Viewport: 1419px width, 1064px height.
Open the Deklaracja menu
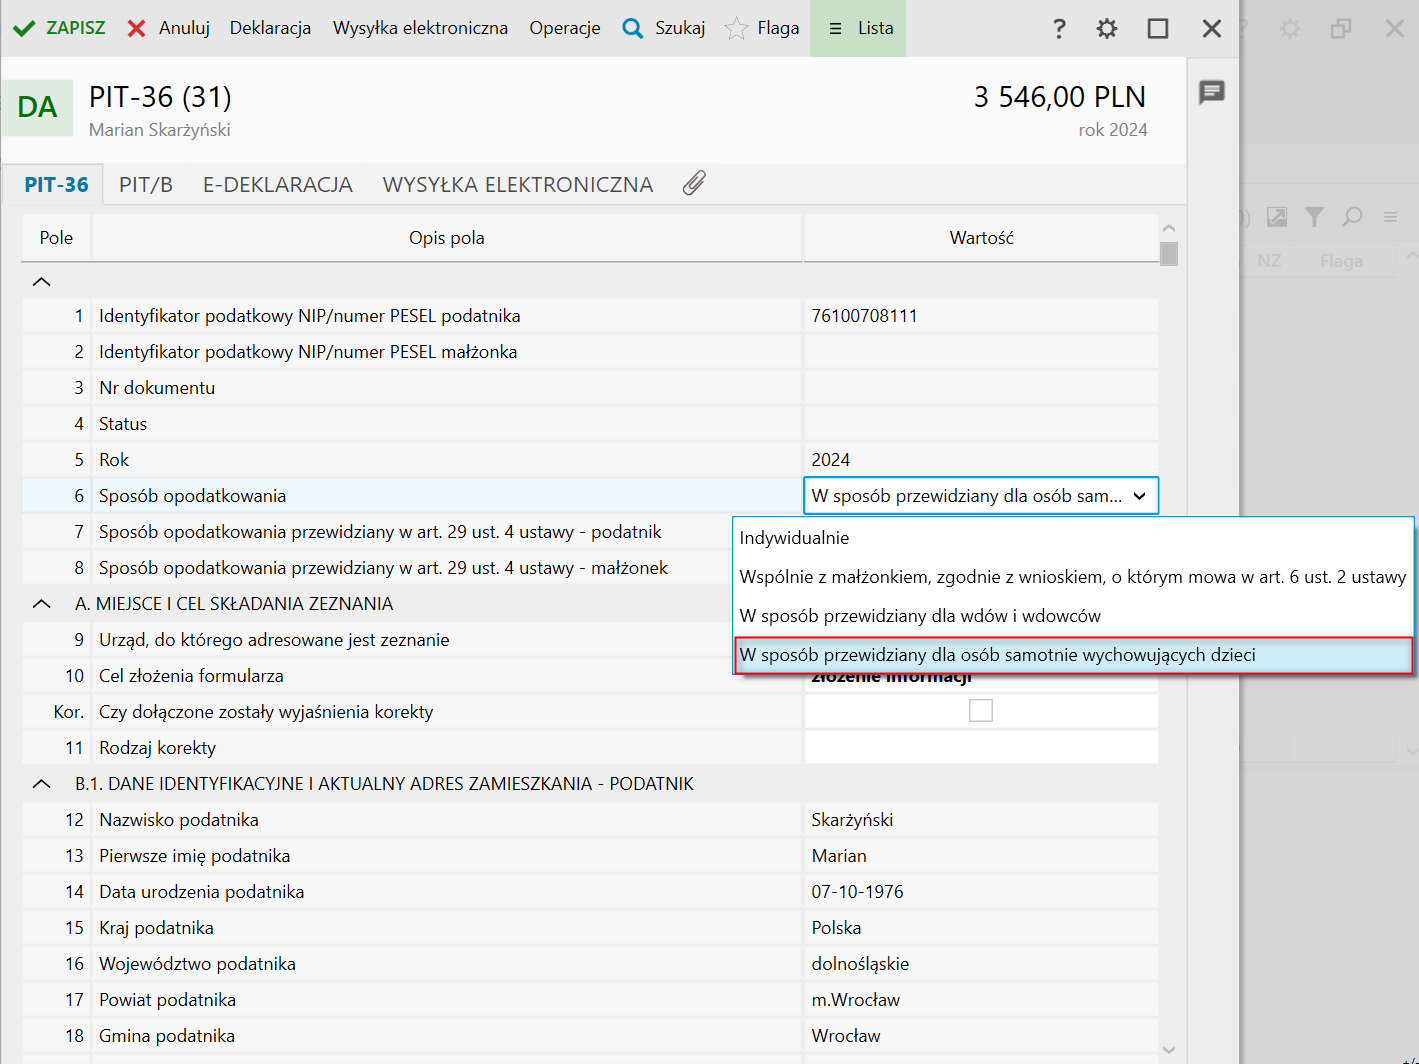(x=270, y=28)
